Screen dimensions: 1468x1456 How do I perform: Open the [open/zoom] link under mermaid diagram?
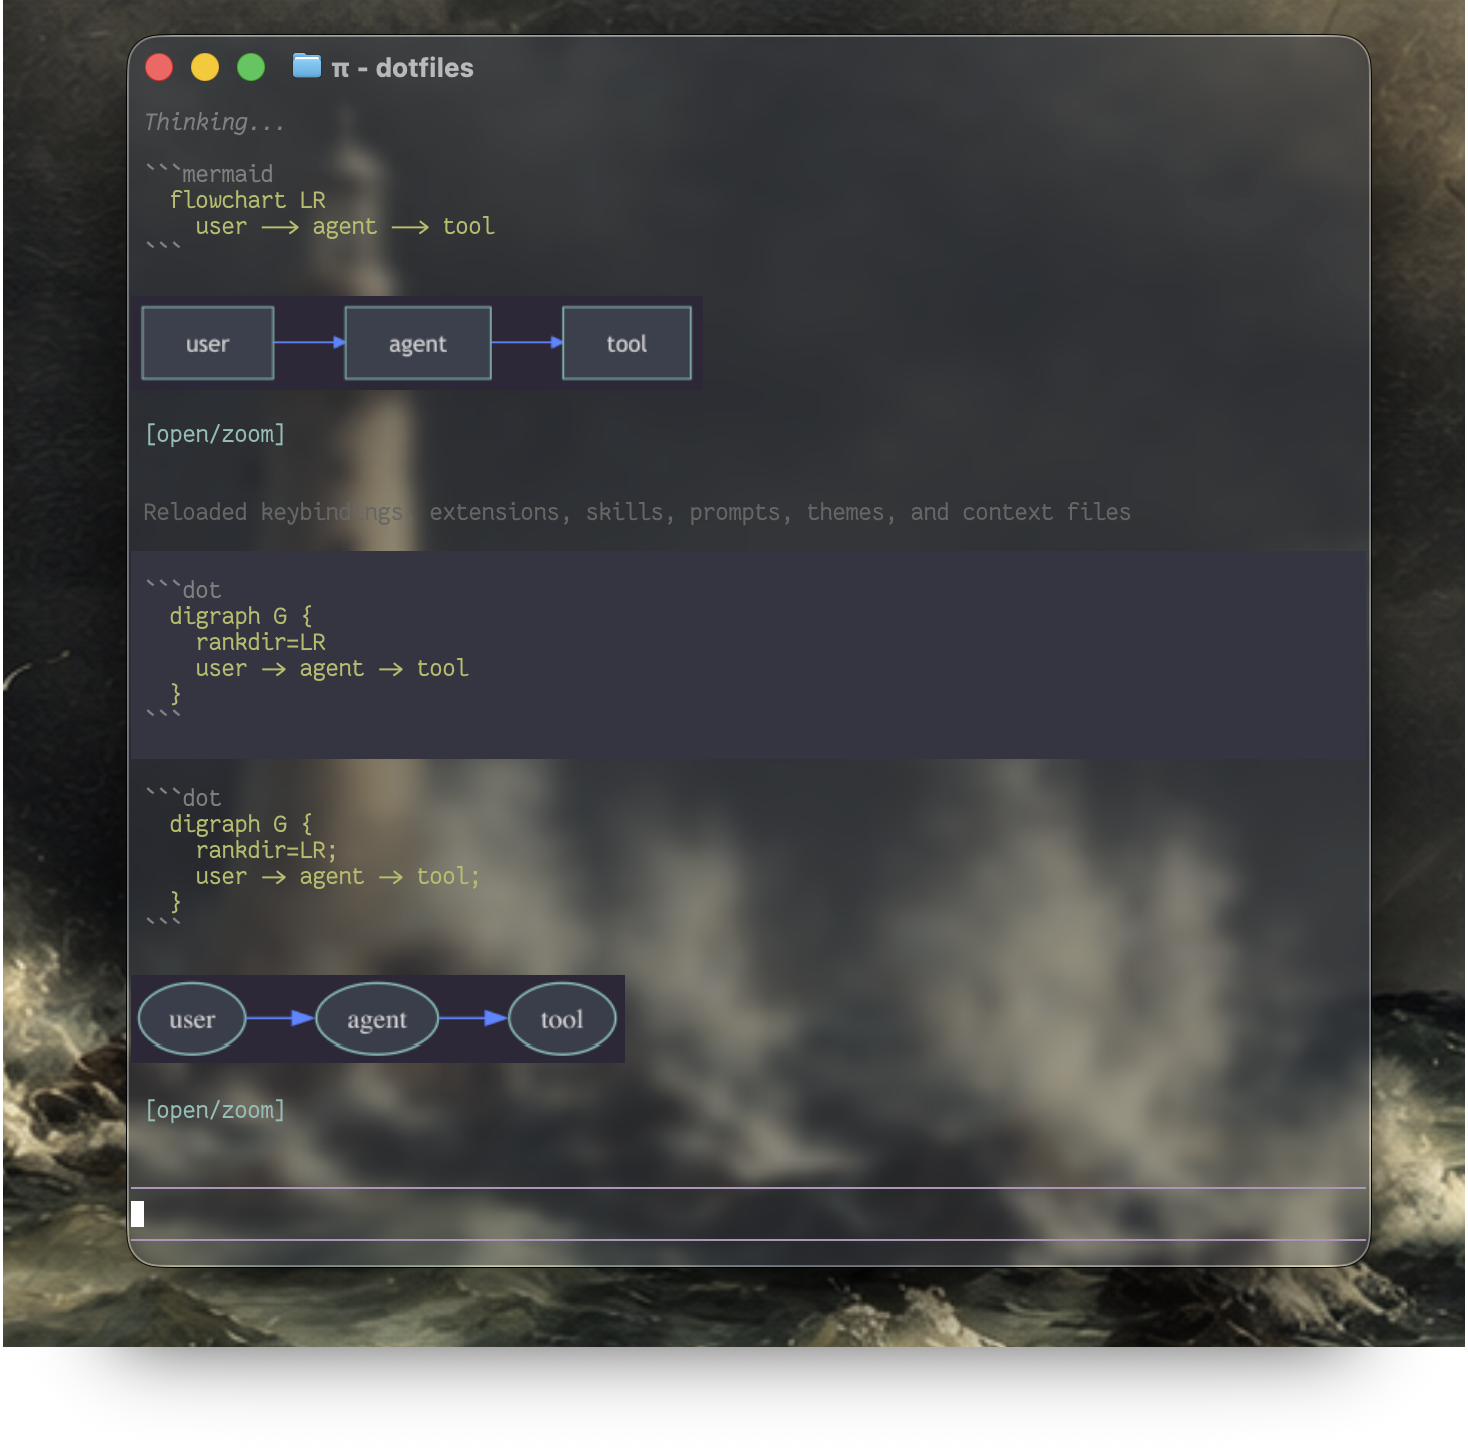click(x=215, y=434)
